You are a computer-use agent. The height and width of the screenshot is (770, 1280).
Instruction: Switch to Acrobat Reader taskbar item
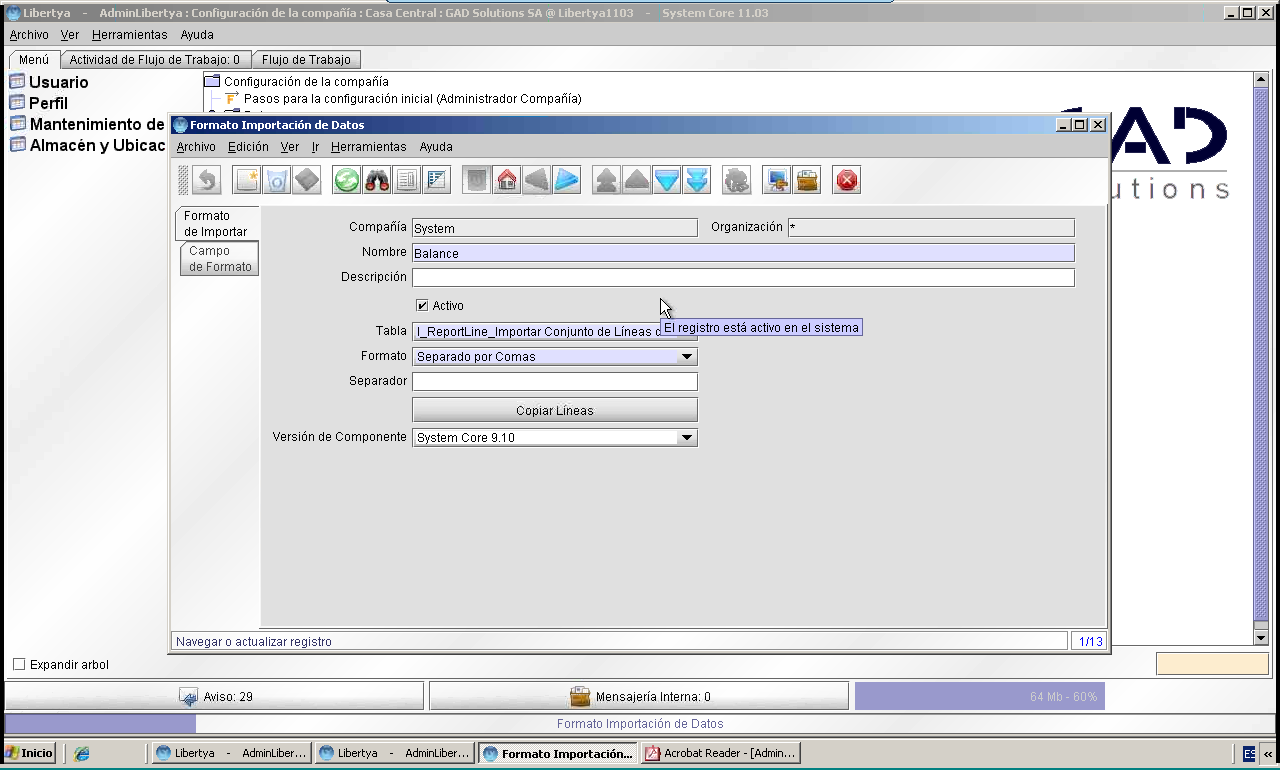[x=721, y=753]
